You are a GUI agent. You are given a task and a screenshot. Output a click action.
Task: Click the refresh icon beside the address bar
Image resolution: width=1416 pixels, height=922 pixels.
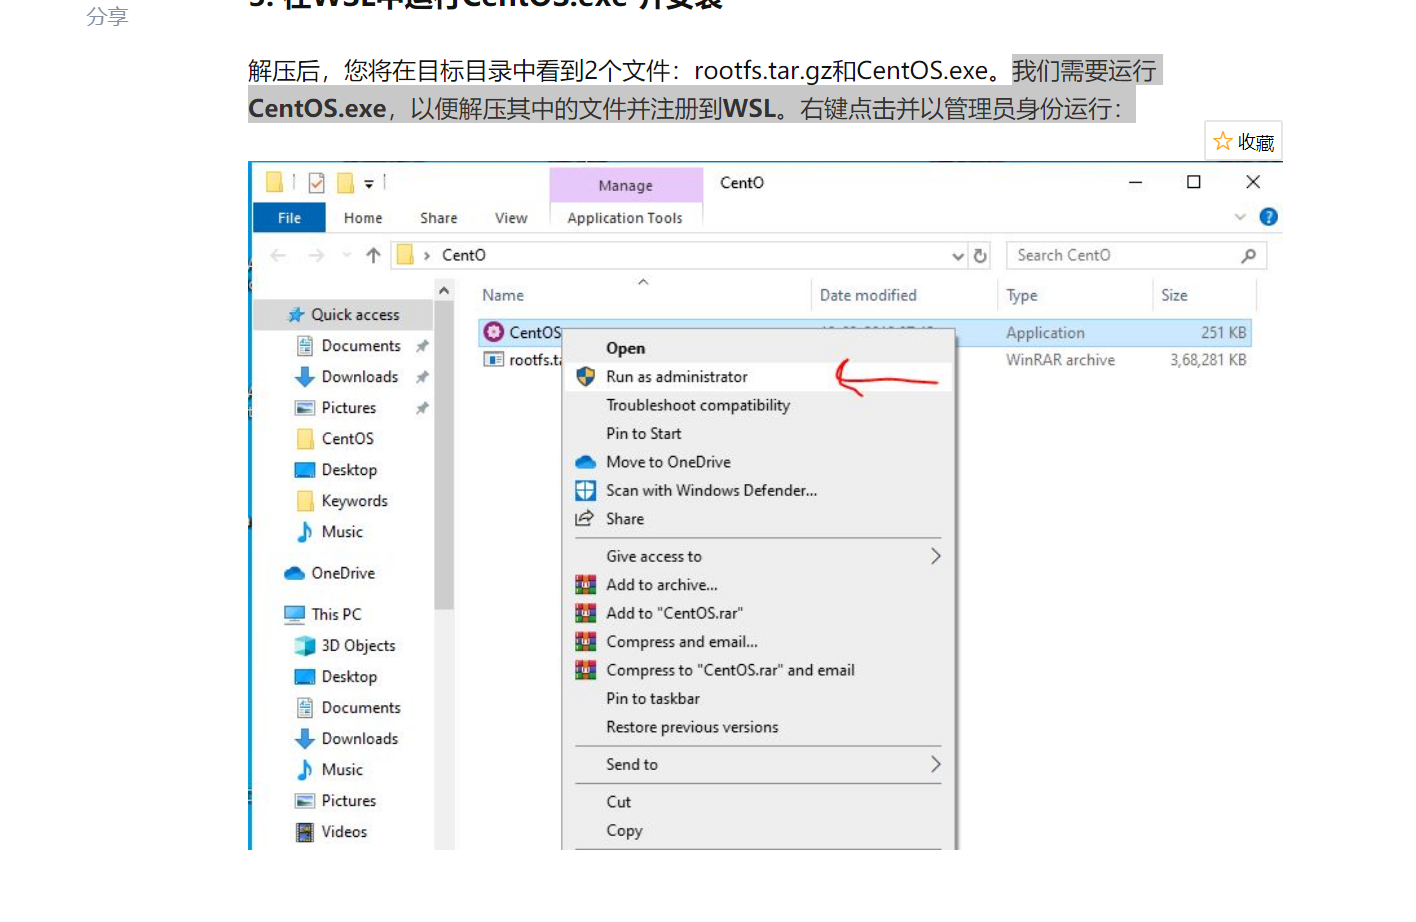tap(980, 255)
